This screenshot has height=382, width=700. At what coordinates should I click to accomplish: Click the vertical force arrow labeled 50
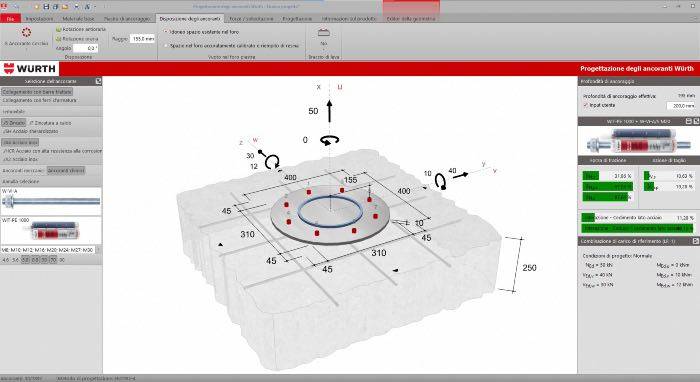pos(329,111)
